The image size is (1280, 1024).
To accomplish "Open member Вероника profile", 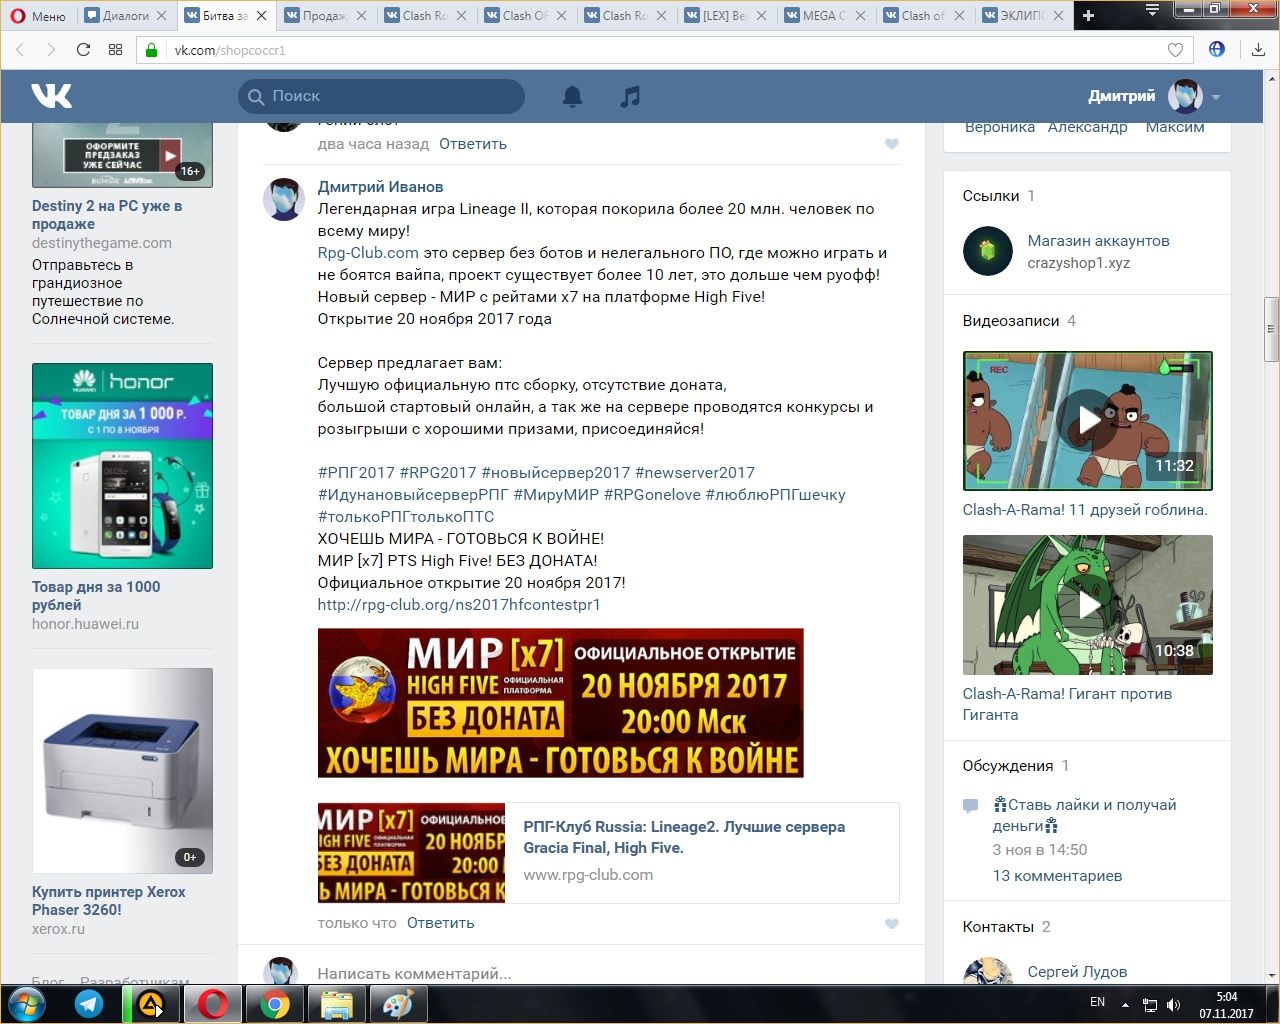I will point(1000,127).
